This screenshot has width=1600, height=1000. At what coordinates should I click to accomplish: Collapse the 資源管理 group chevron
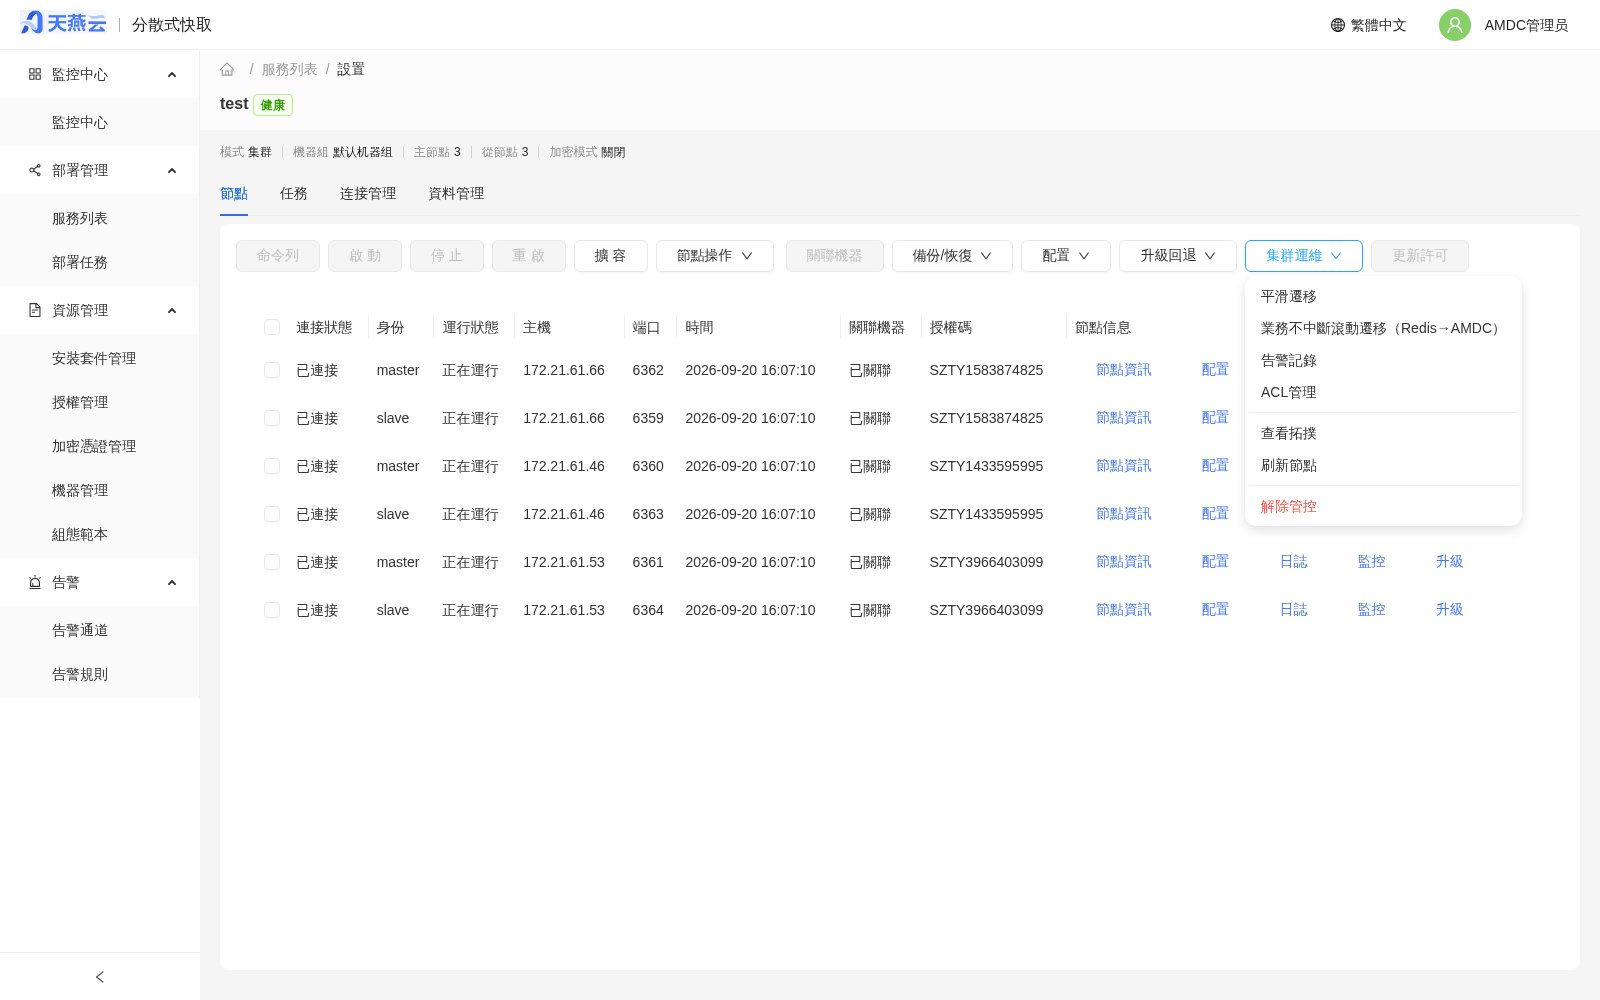172,311
